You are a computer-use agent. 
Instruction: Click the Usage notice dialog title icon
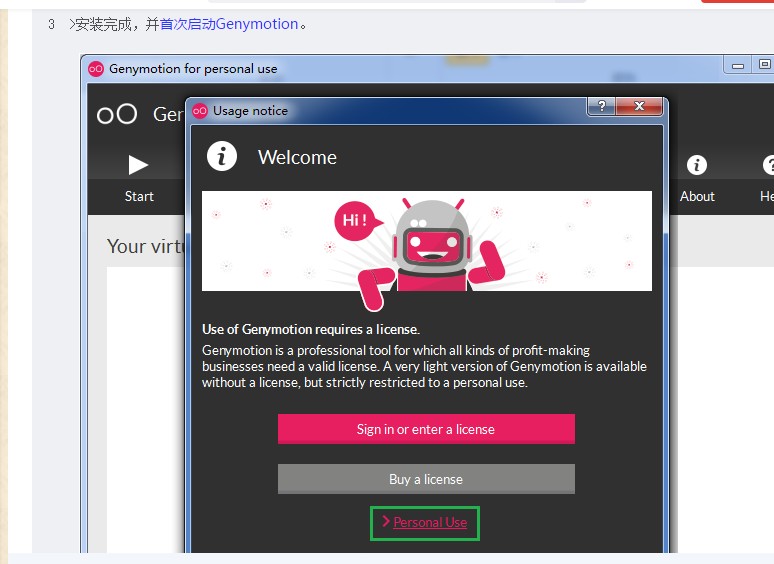click(200, 111)
